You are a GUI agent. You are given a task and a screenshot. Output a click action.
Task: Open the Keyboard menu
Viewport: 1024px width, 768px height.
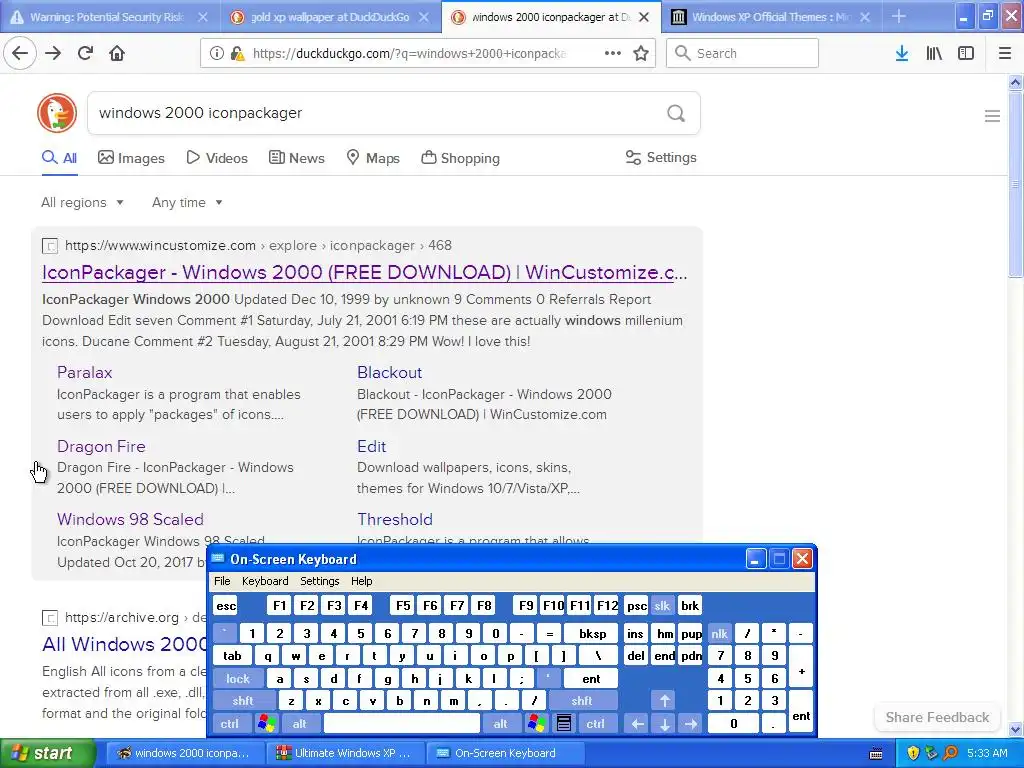coord(265,581)
